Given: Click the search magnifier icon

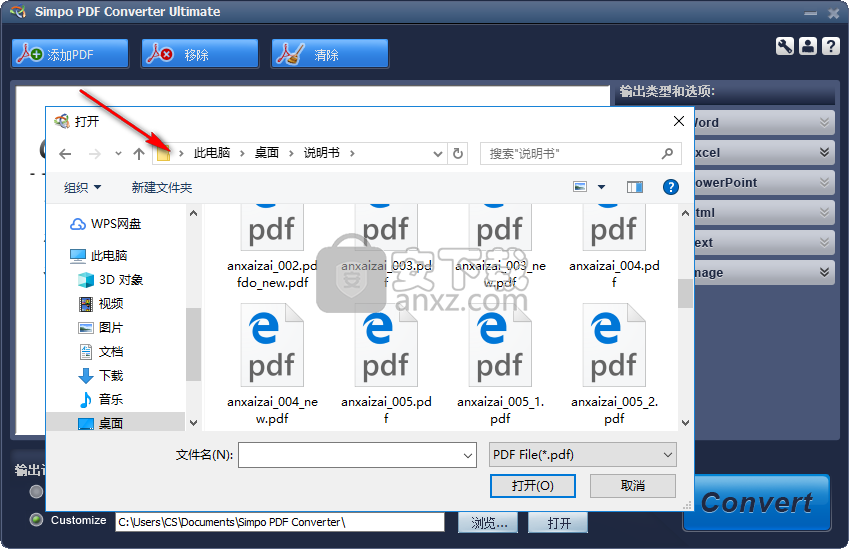Looking at the screenshot, I should [x=668, y=154].
